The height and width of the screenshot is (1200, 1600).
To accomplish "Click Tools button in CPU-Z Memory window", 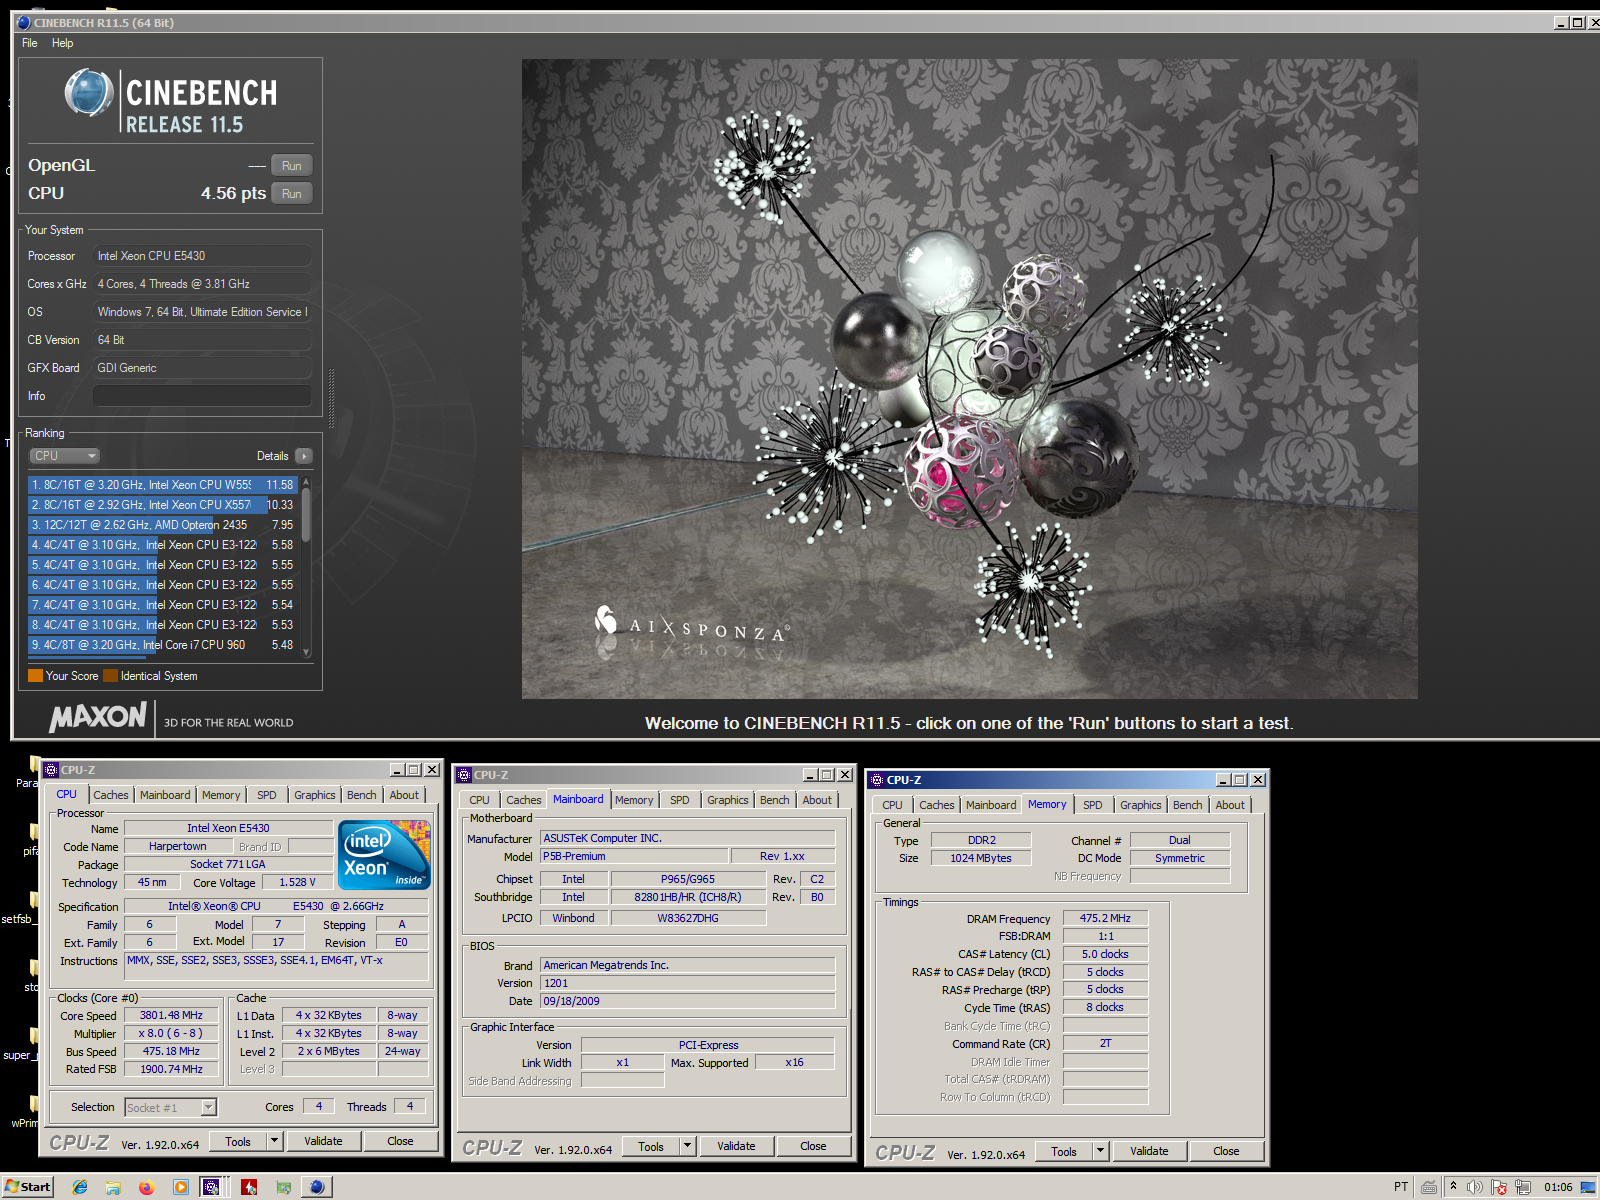I will [1064, 1151].
